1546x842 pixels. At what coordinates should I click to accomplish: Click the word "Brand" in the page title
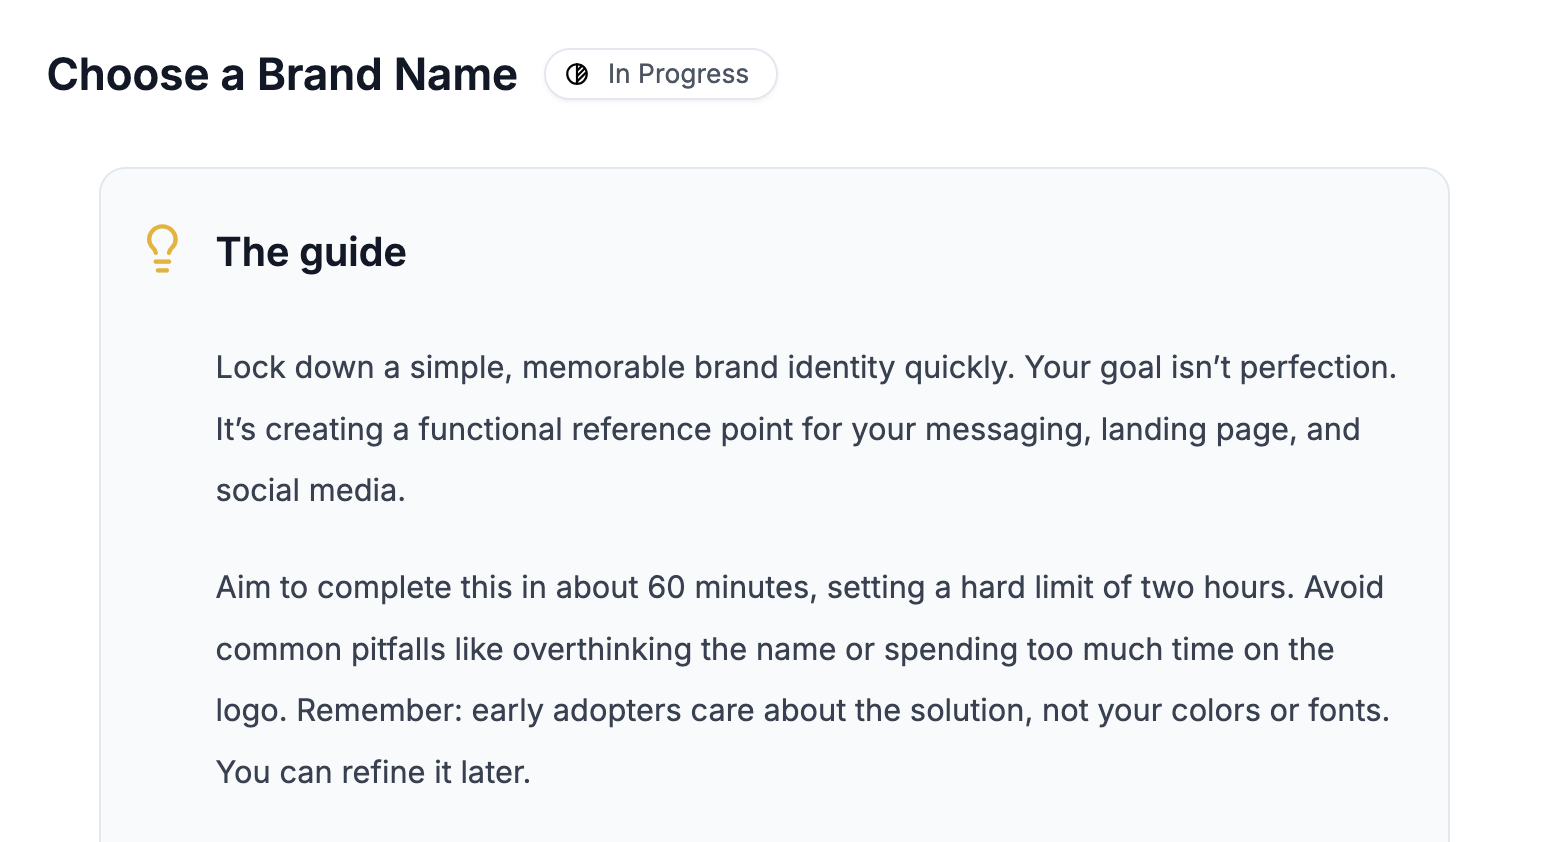tap(320, 74)
